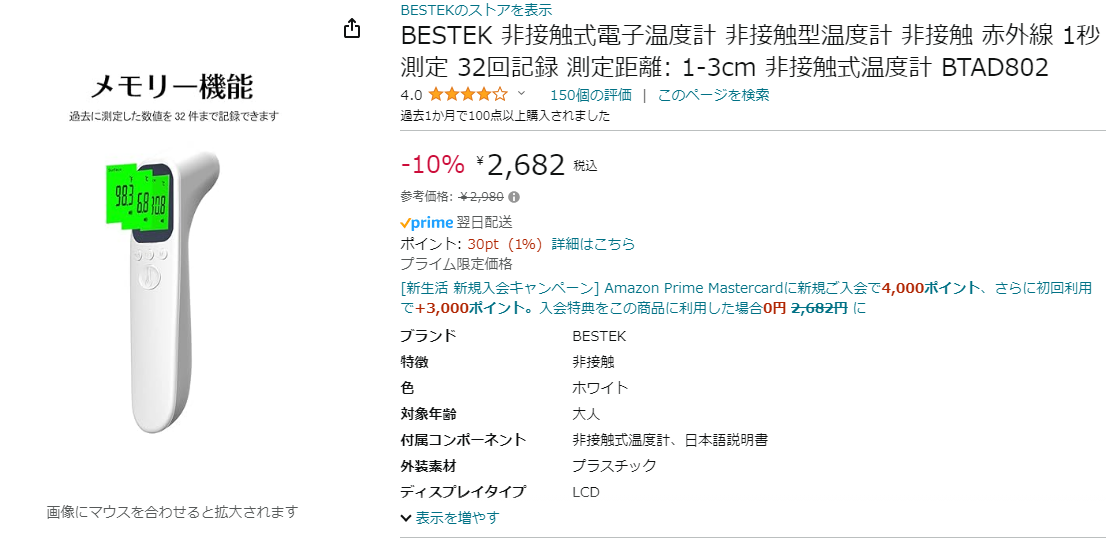Expand 表示を増やす for more product details
The width and height of the screenshot is (1120, 555).
tap(450, 518)
